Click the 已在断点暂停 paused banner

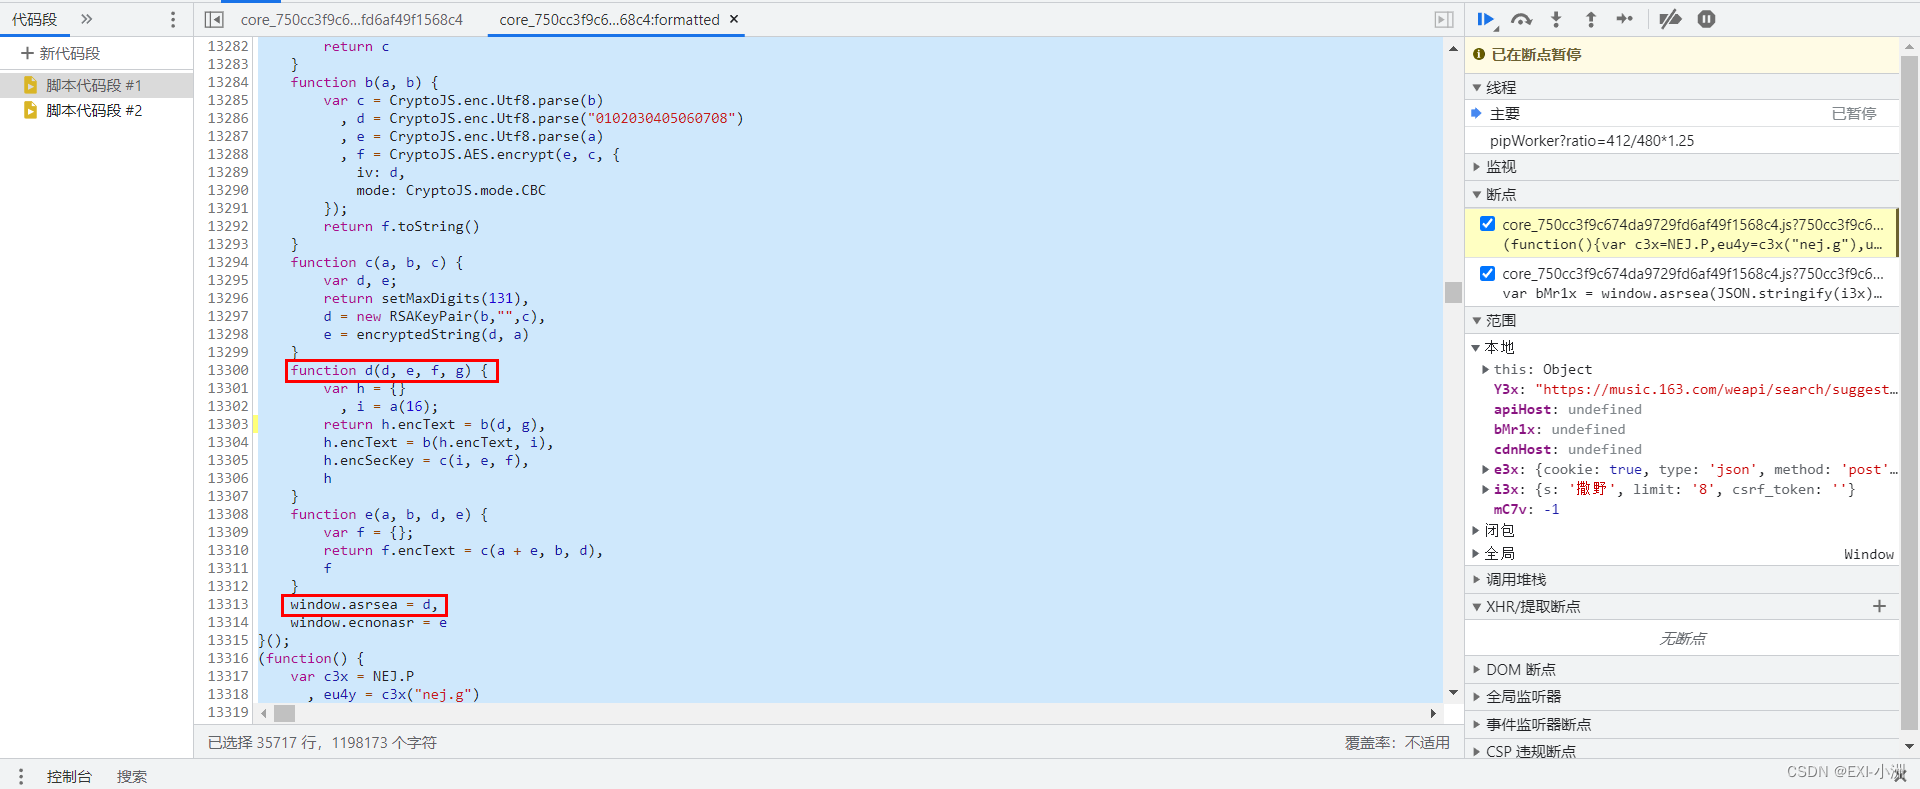(1682, 54)
